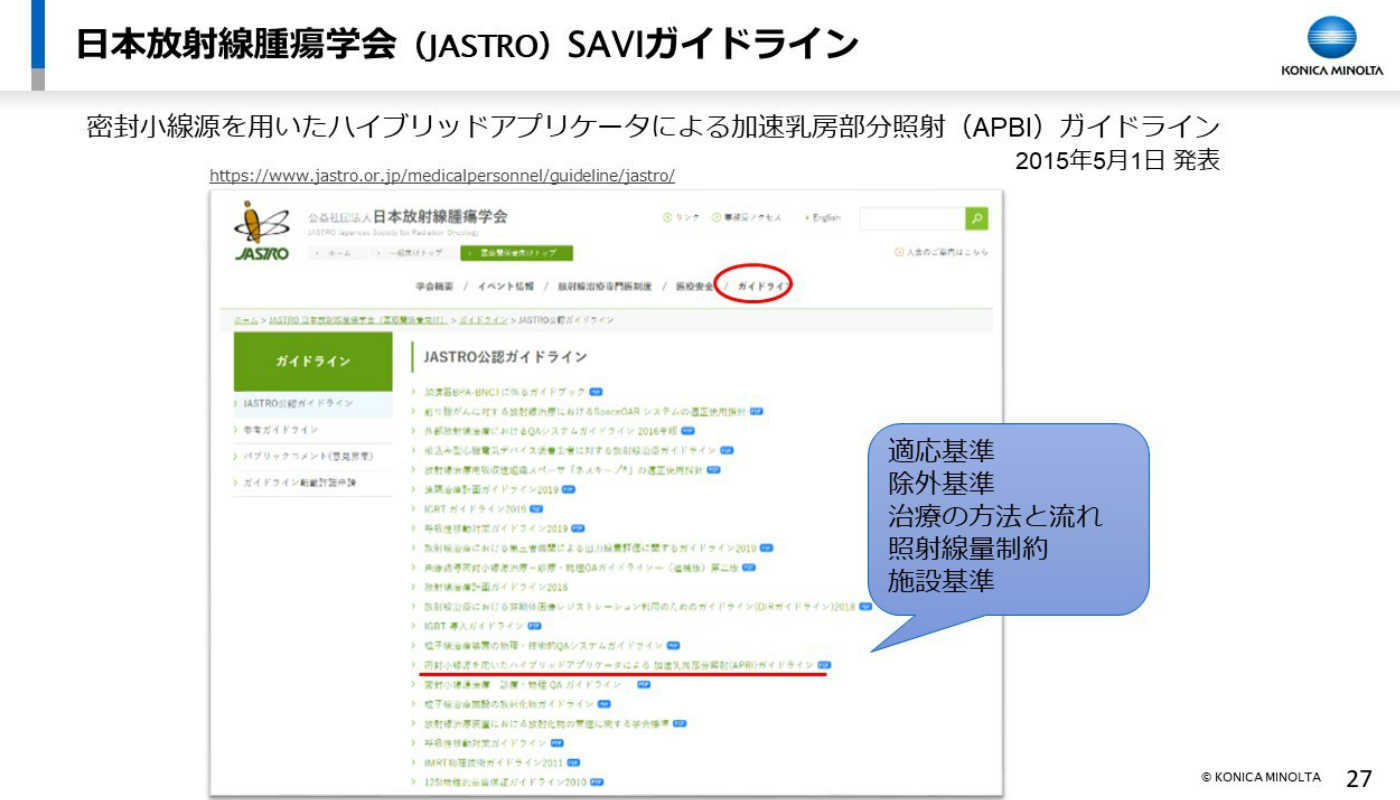Open the BPA-BNCT guidebook link

pos(504,391)
